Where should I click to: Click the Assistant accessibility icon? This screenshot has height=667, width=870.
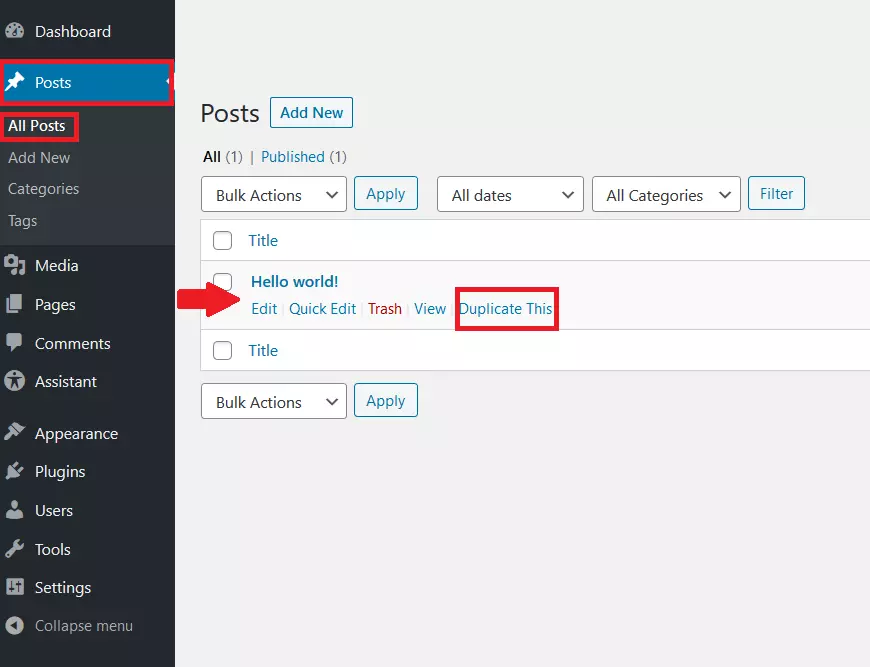click(x=14, y=381)
